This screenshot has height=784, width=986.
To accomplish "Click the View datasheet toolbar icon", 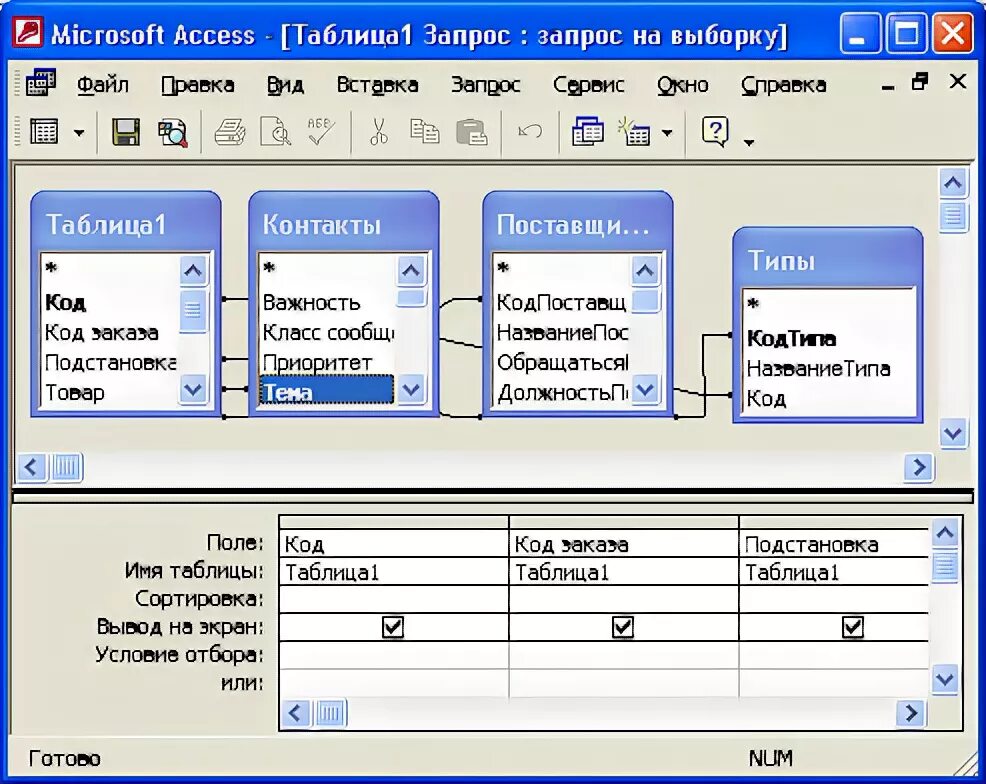I will tap(44, 132).
